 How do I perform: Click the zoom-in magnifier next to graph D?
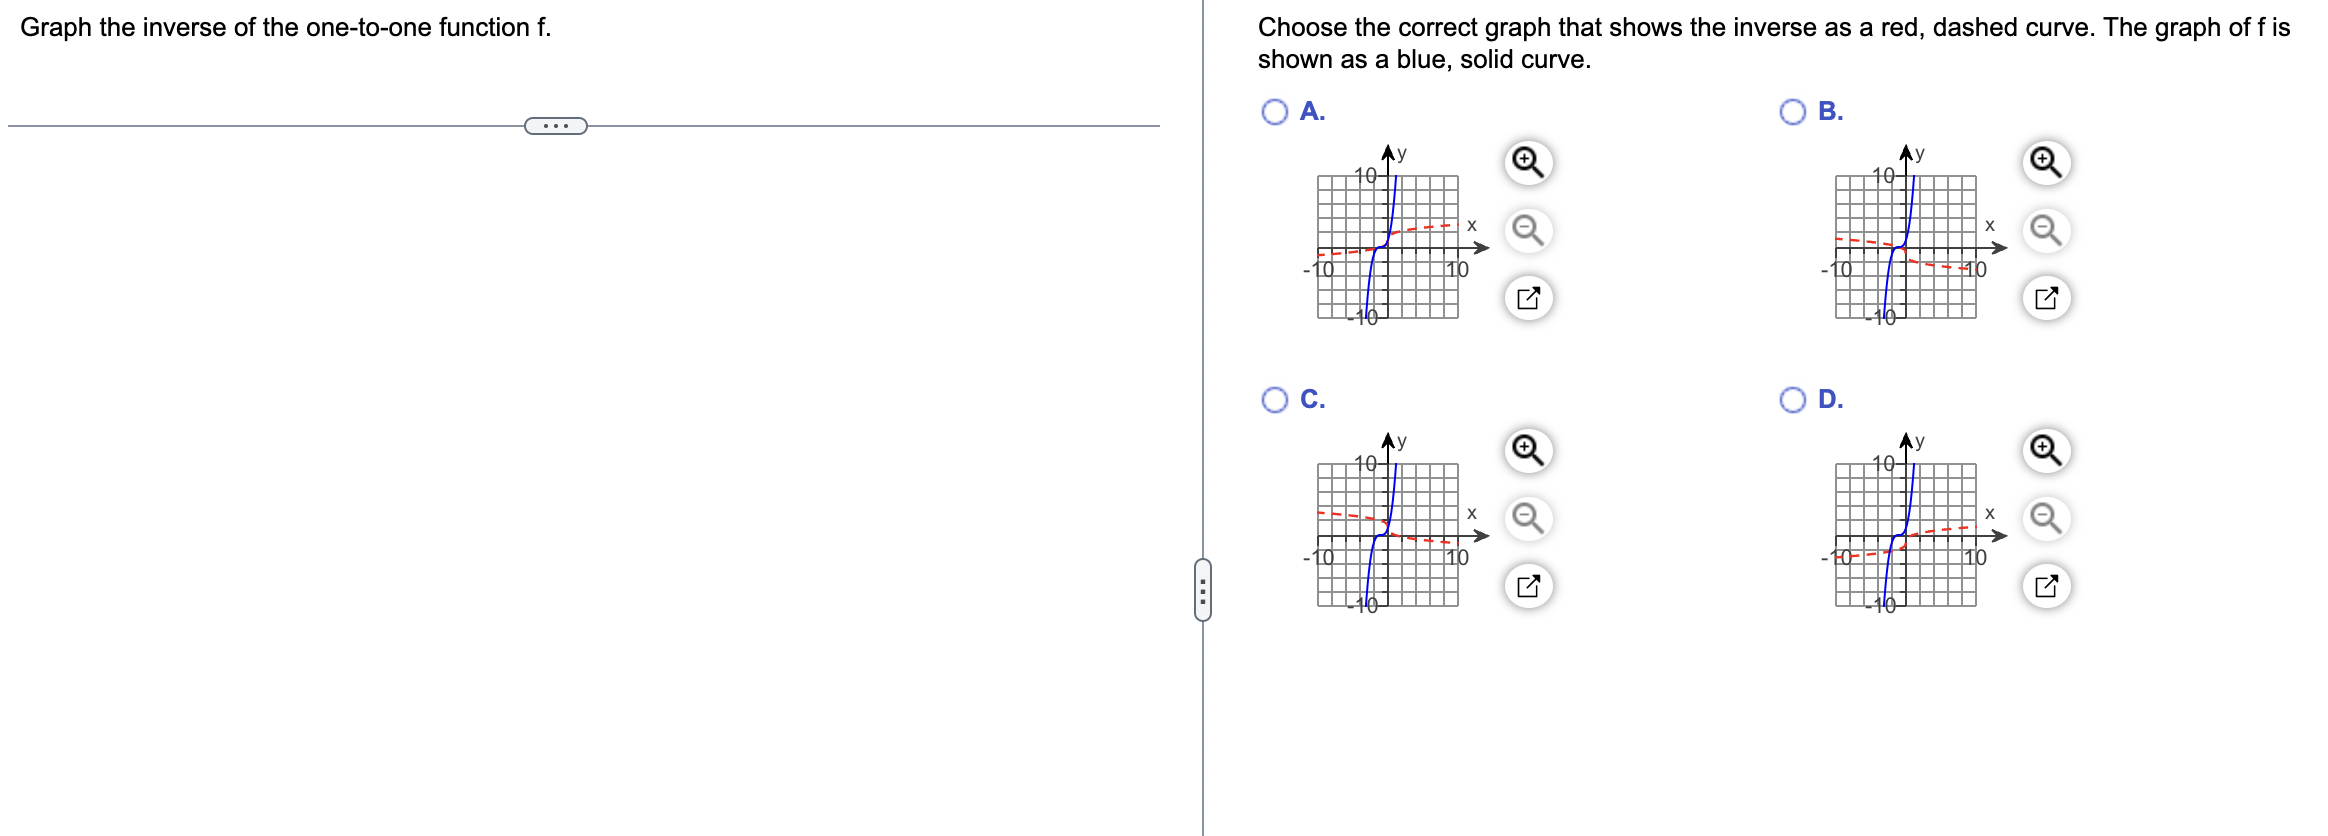pyautogui.click(x=2044, y=450)
